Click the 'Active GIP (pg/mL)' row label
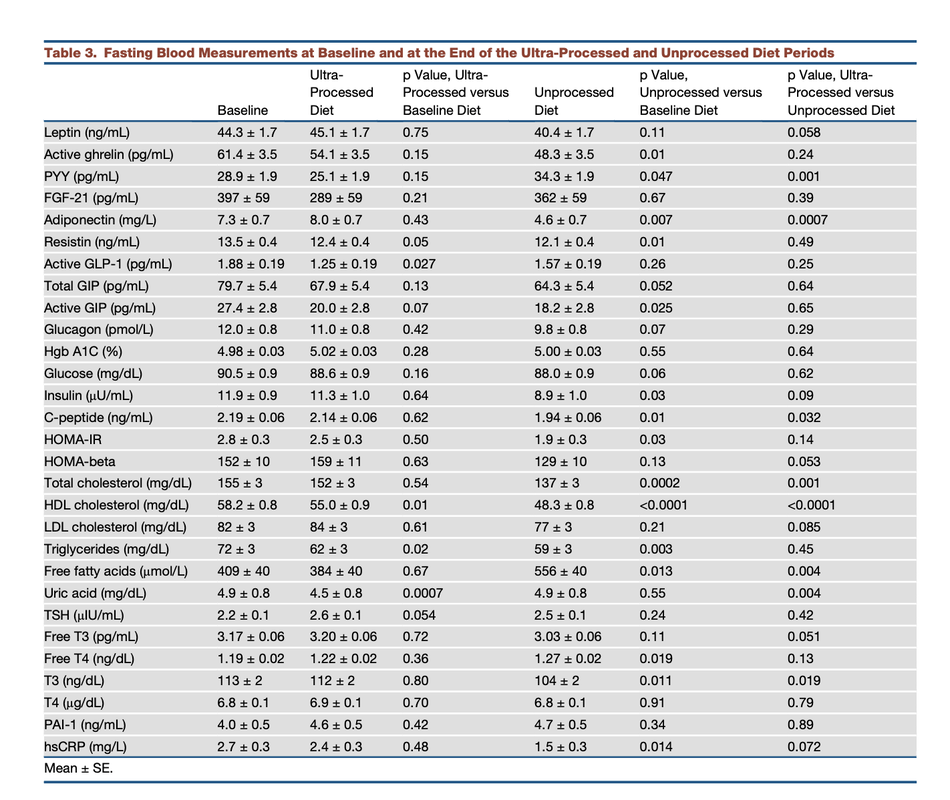This screenshot has width=950, height=800. click(x=99, y=308)
